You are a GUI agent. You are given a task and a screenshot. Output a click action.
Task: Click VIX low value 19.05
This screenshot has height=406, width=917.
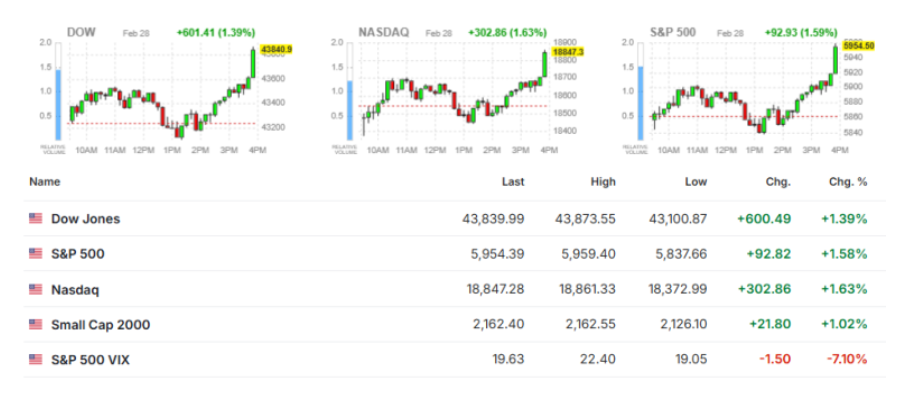click(x=692, y=360)
